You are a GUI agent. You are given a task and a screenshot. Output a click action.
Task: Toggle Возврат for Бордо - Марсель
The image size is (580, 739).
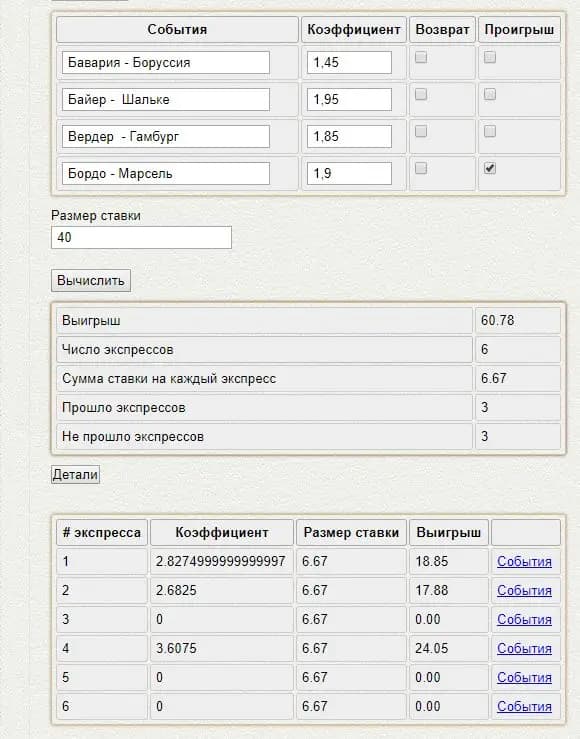(421, 168)
